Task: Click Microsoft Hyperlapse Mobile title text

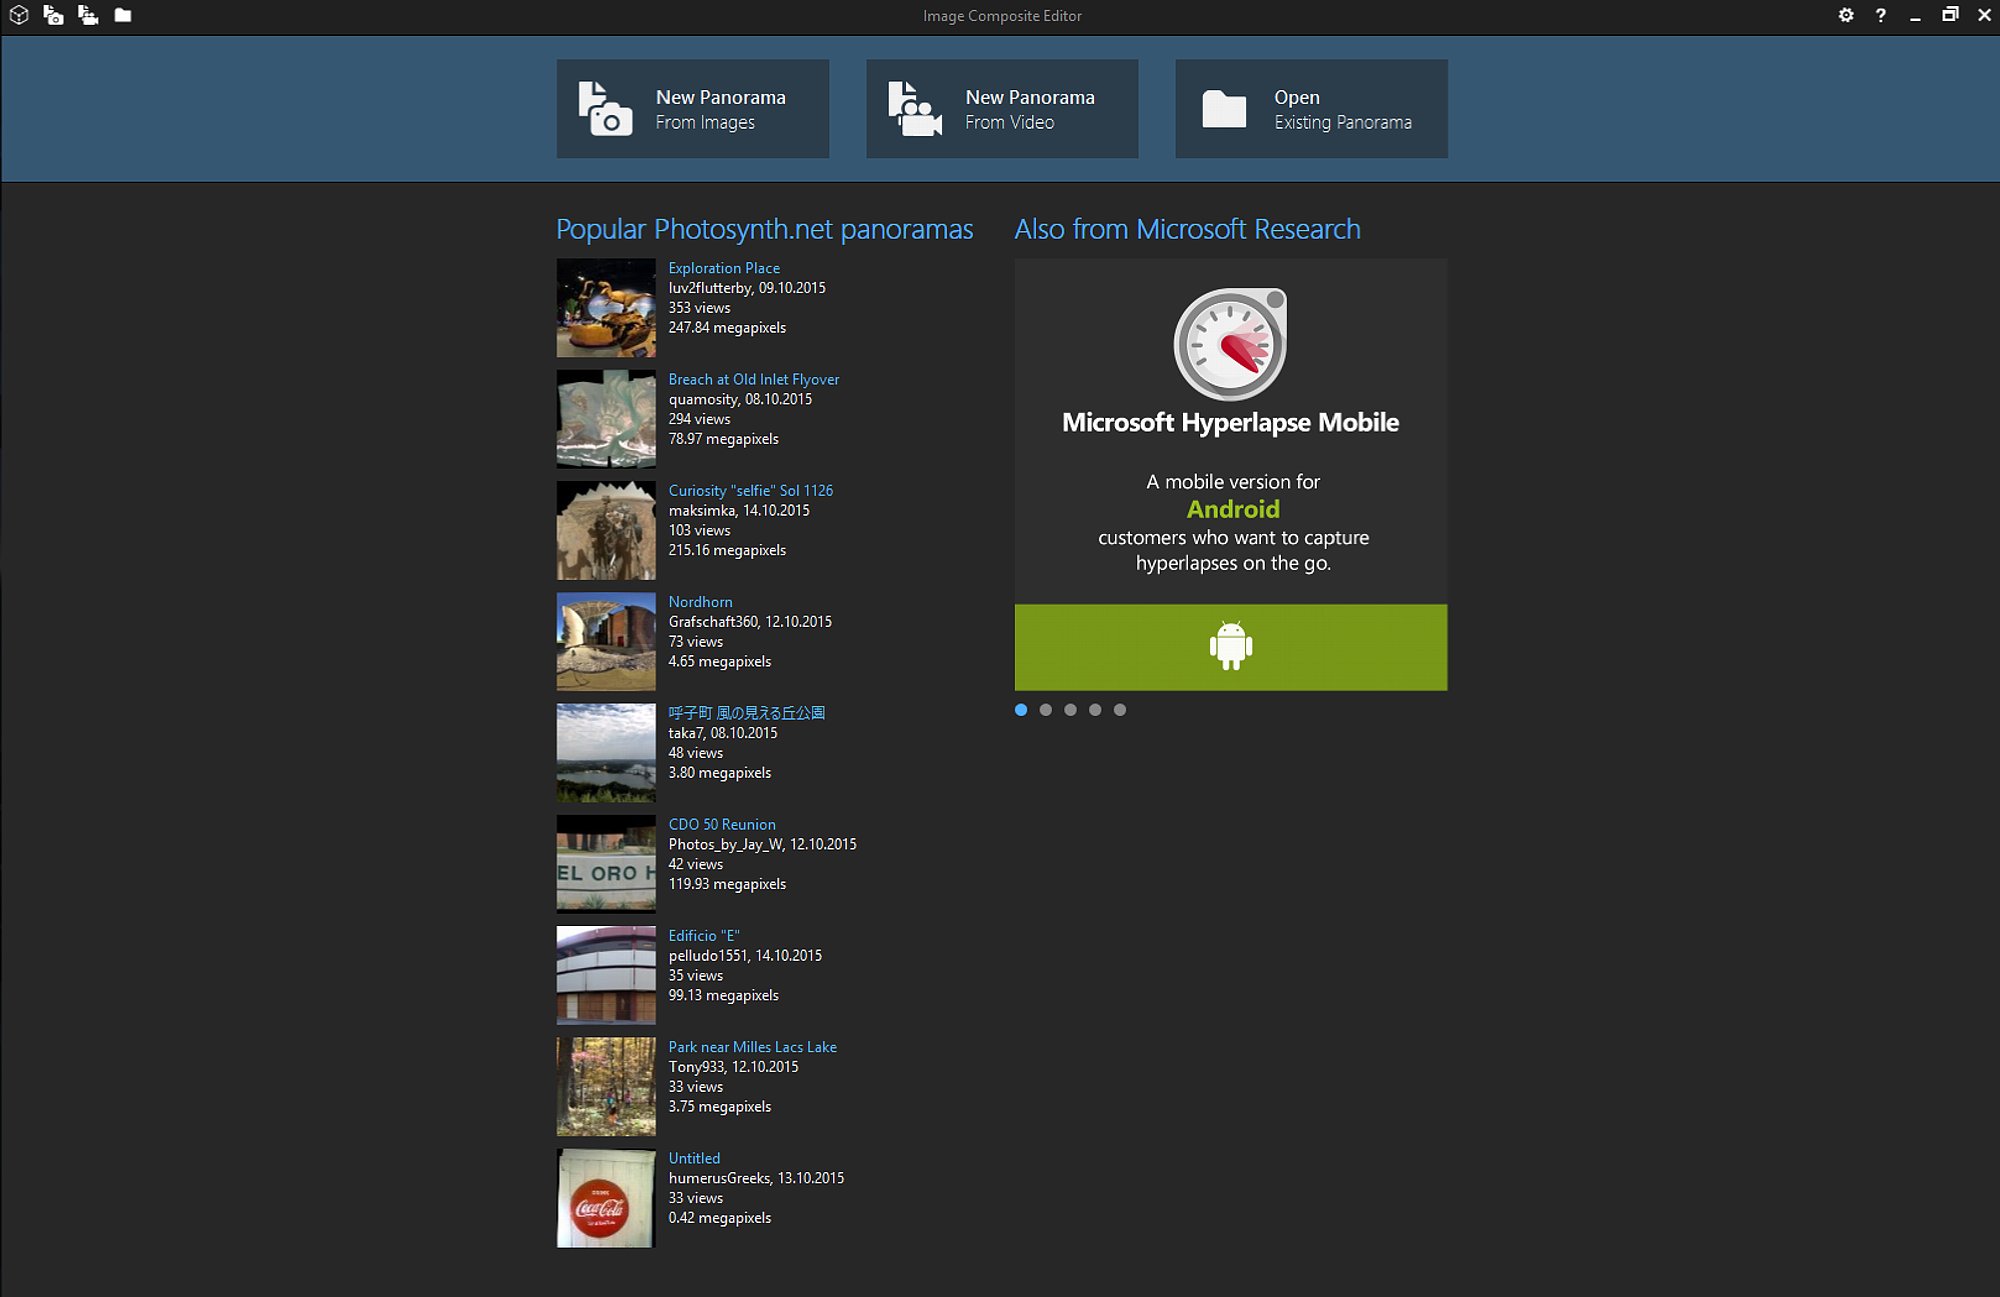Action: (1230, 423)
